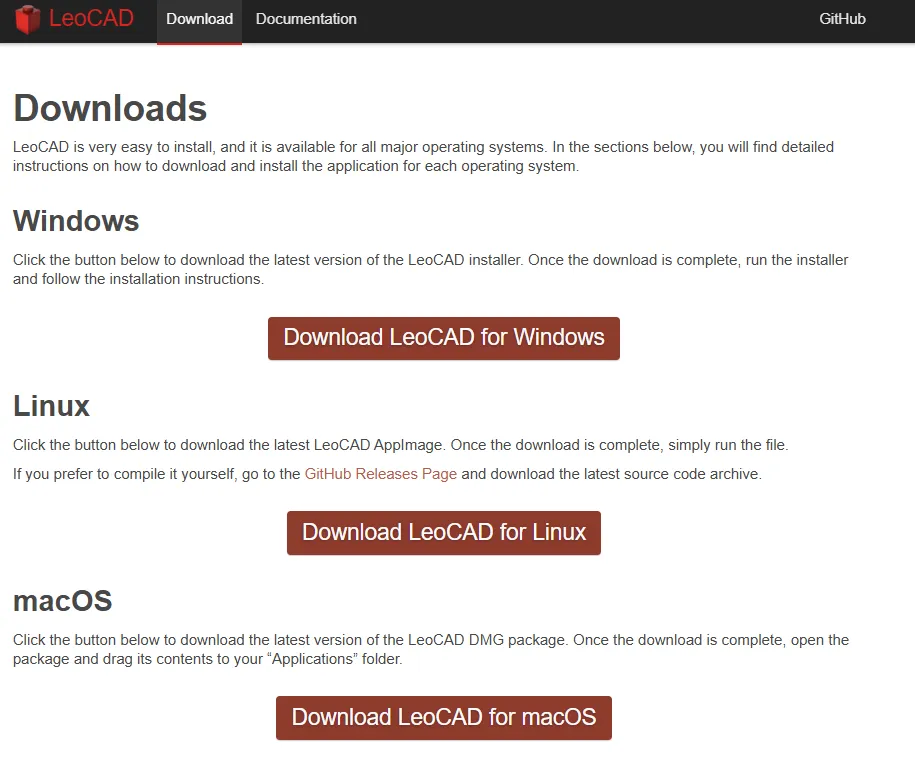The width and height of the screenshot is (915, 758).
Task: Click the red LeoCAD brick logo icon
Action: [x=28, y=19]
